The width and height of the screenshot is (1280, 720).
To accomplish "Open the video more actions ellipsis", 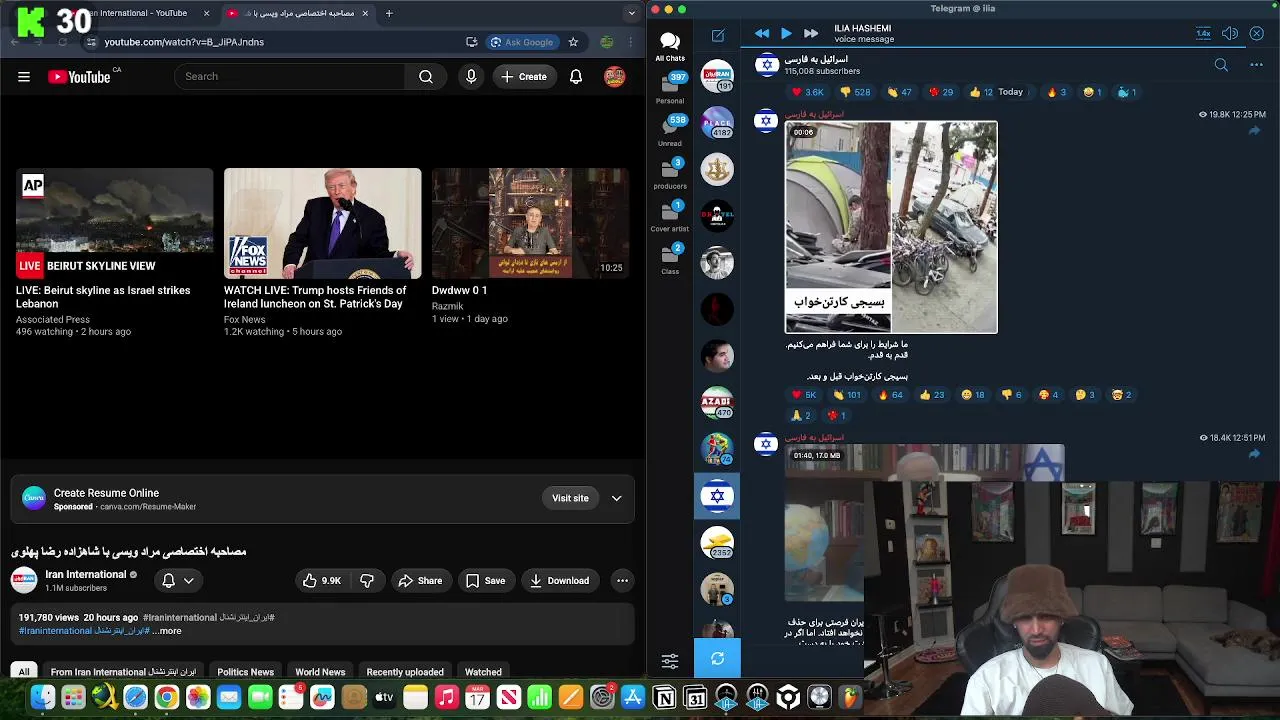I will (x=622, y=580).
